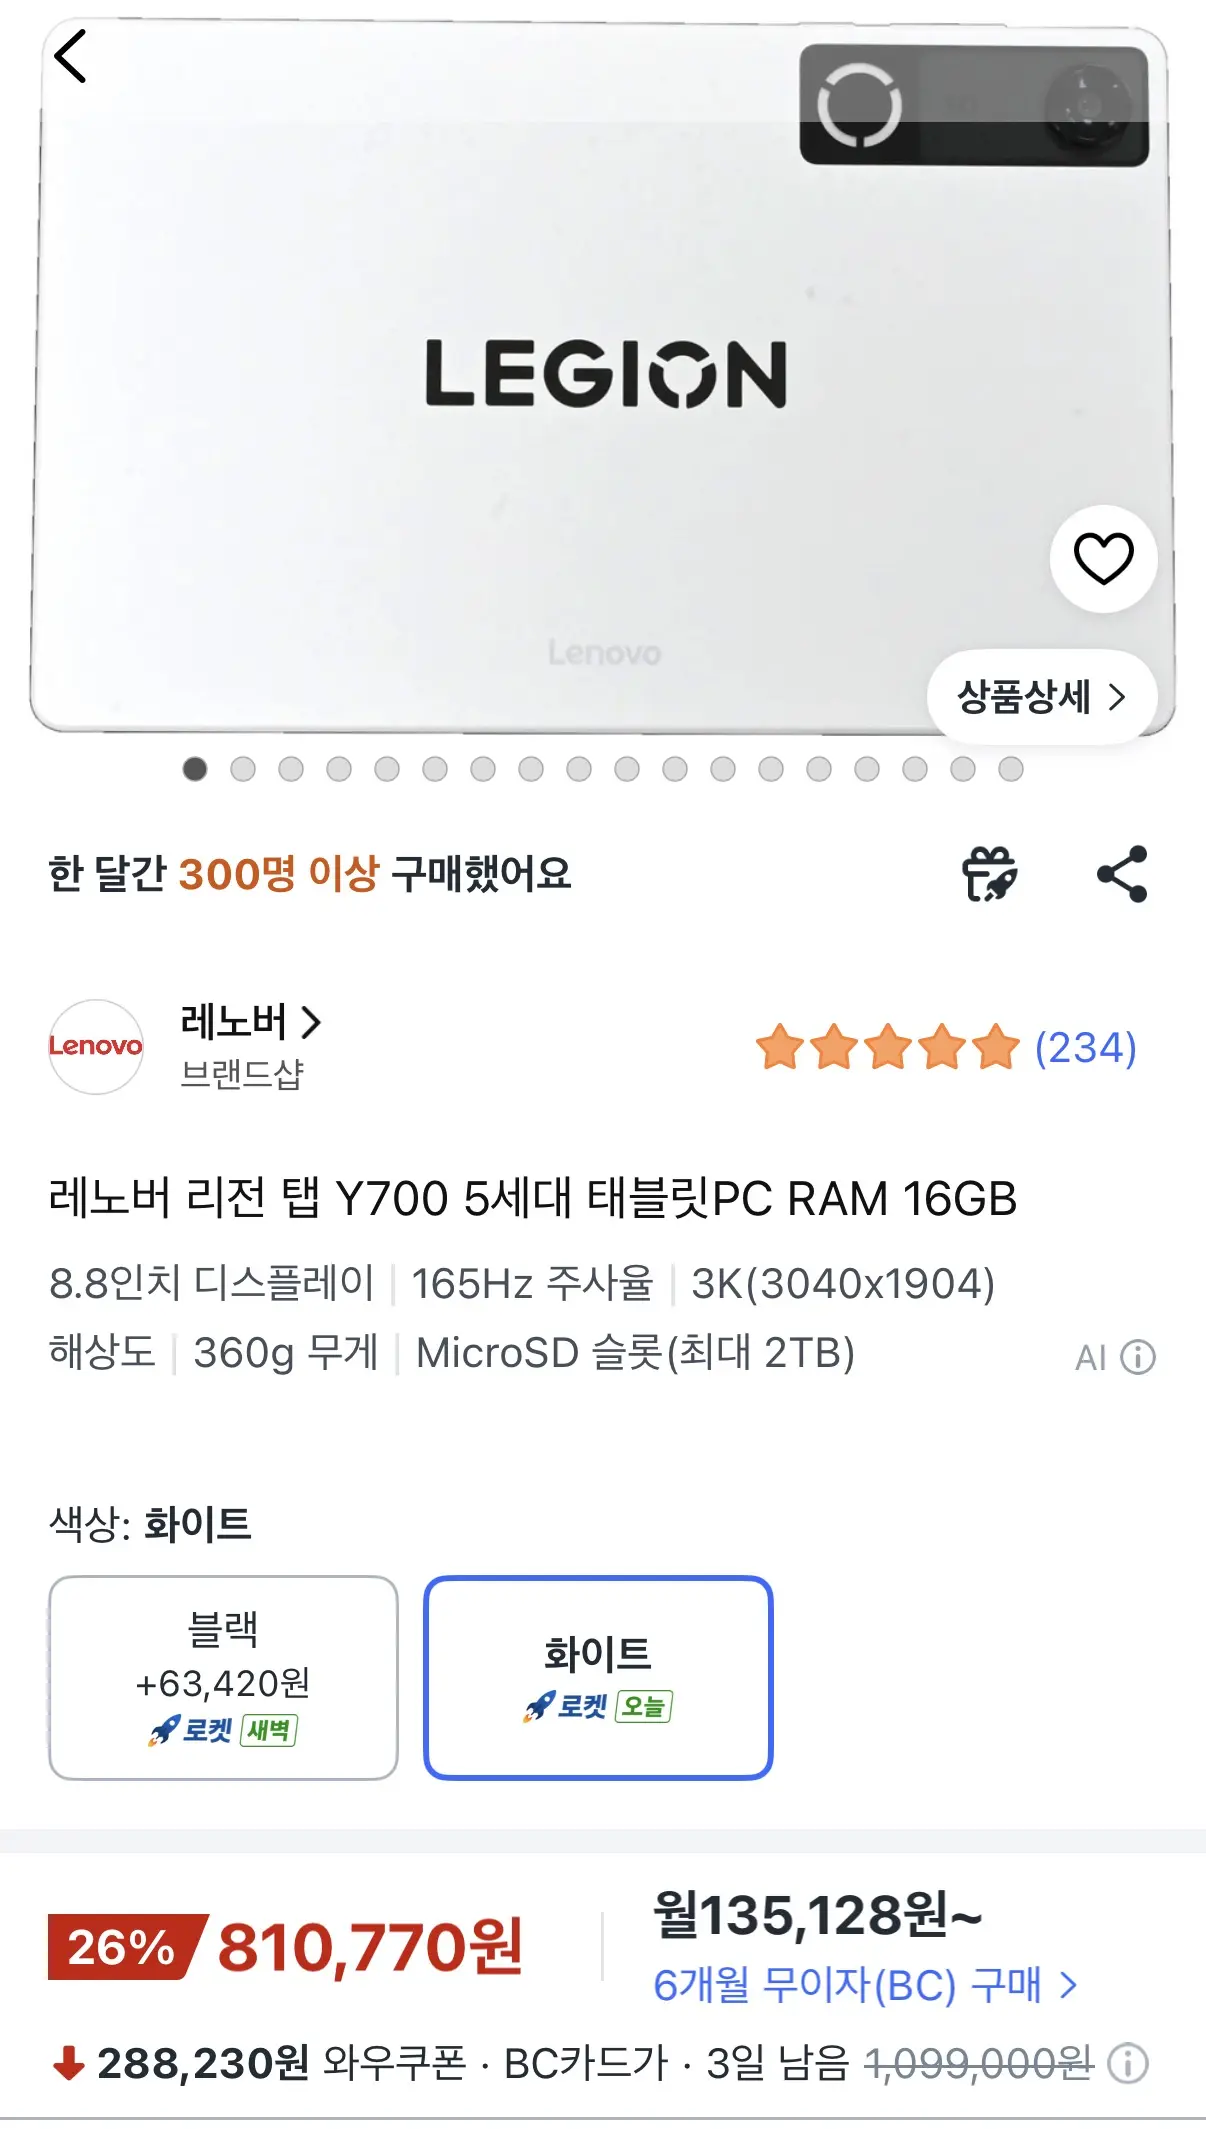Tap the Legion tablet product image

pos(603,380)
